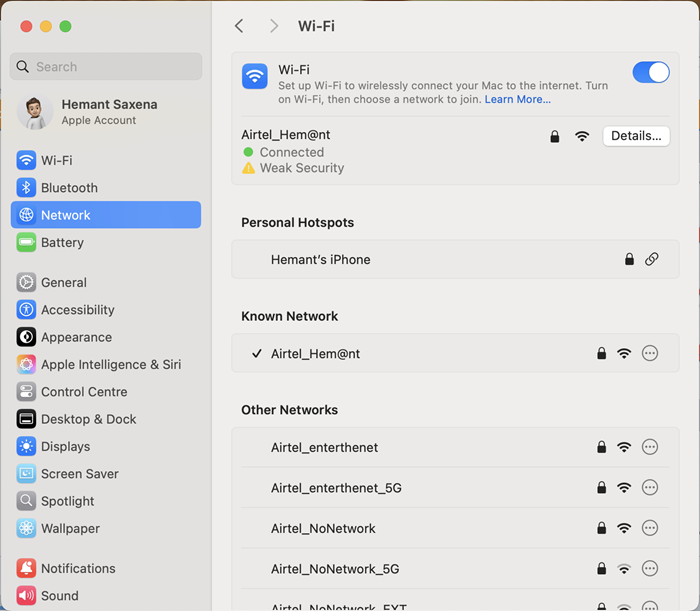This screenshot has width=700, height=611.
Task: Connect to Hemant's iPhone hotspot
Action: pyautogui.click(x=455, y=259)
